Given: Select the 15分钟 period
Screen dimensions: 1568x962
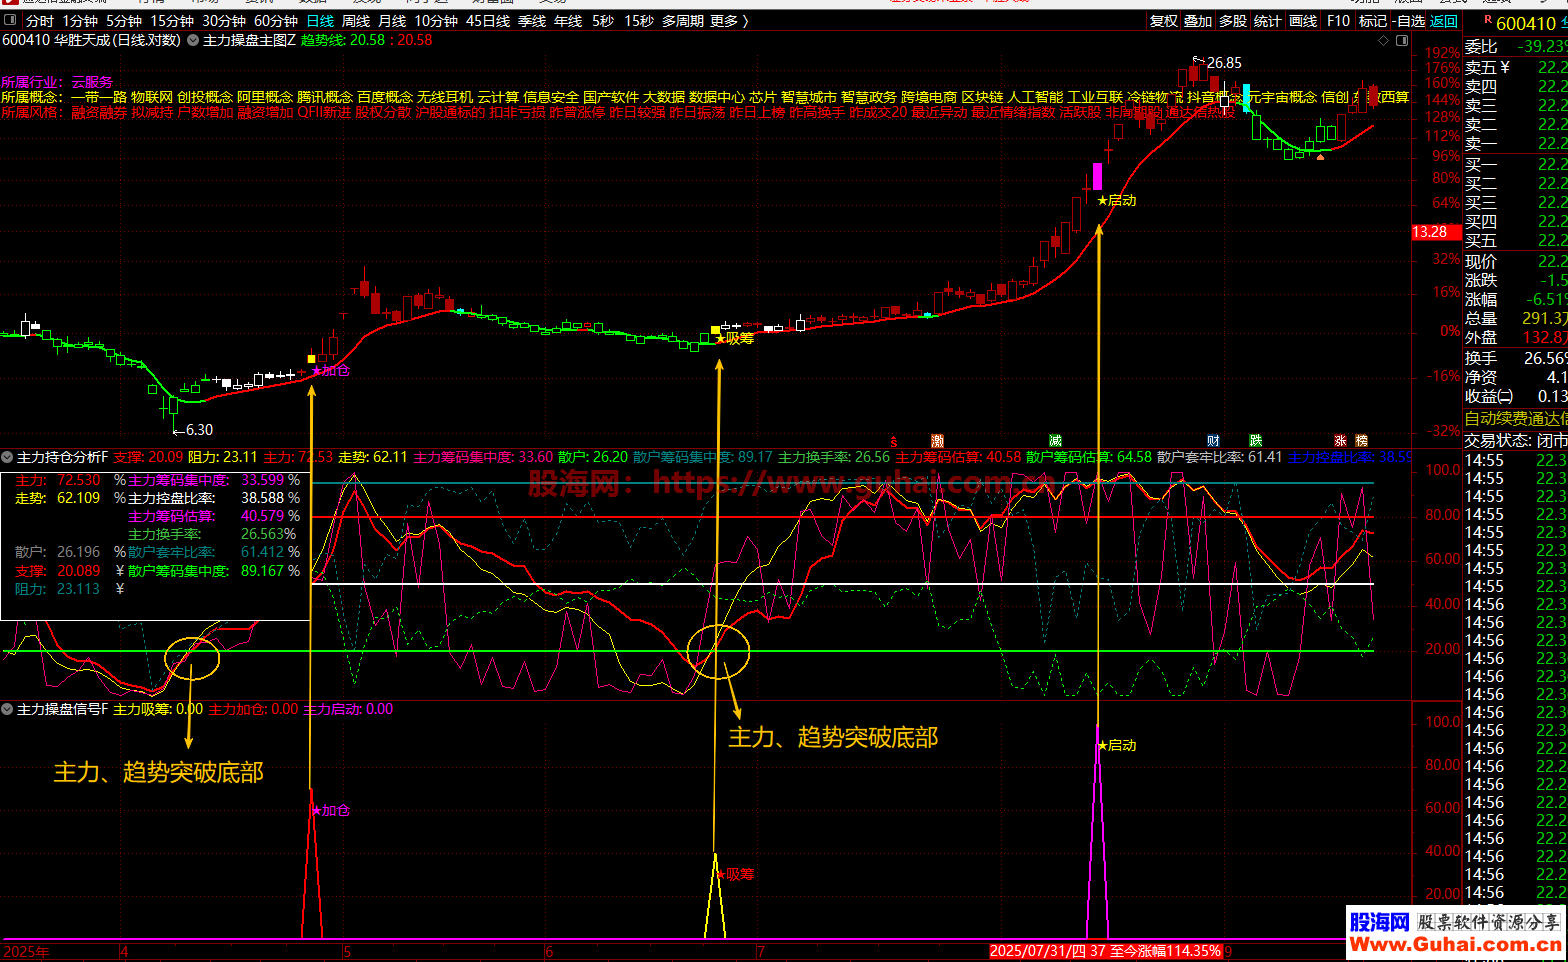Looking at the screenshot, I should tap(172, 20).
